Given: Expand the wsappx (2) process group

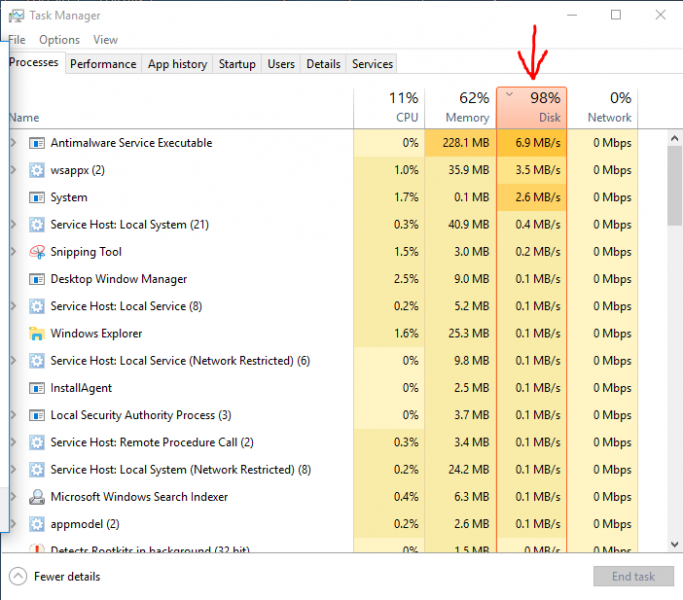Looking at the screenshot, I should (x=13, y=170).
